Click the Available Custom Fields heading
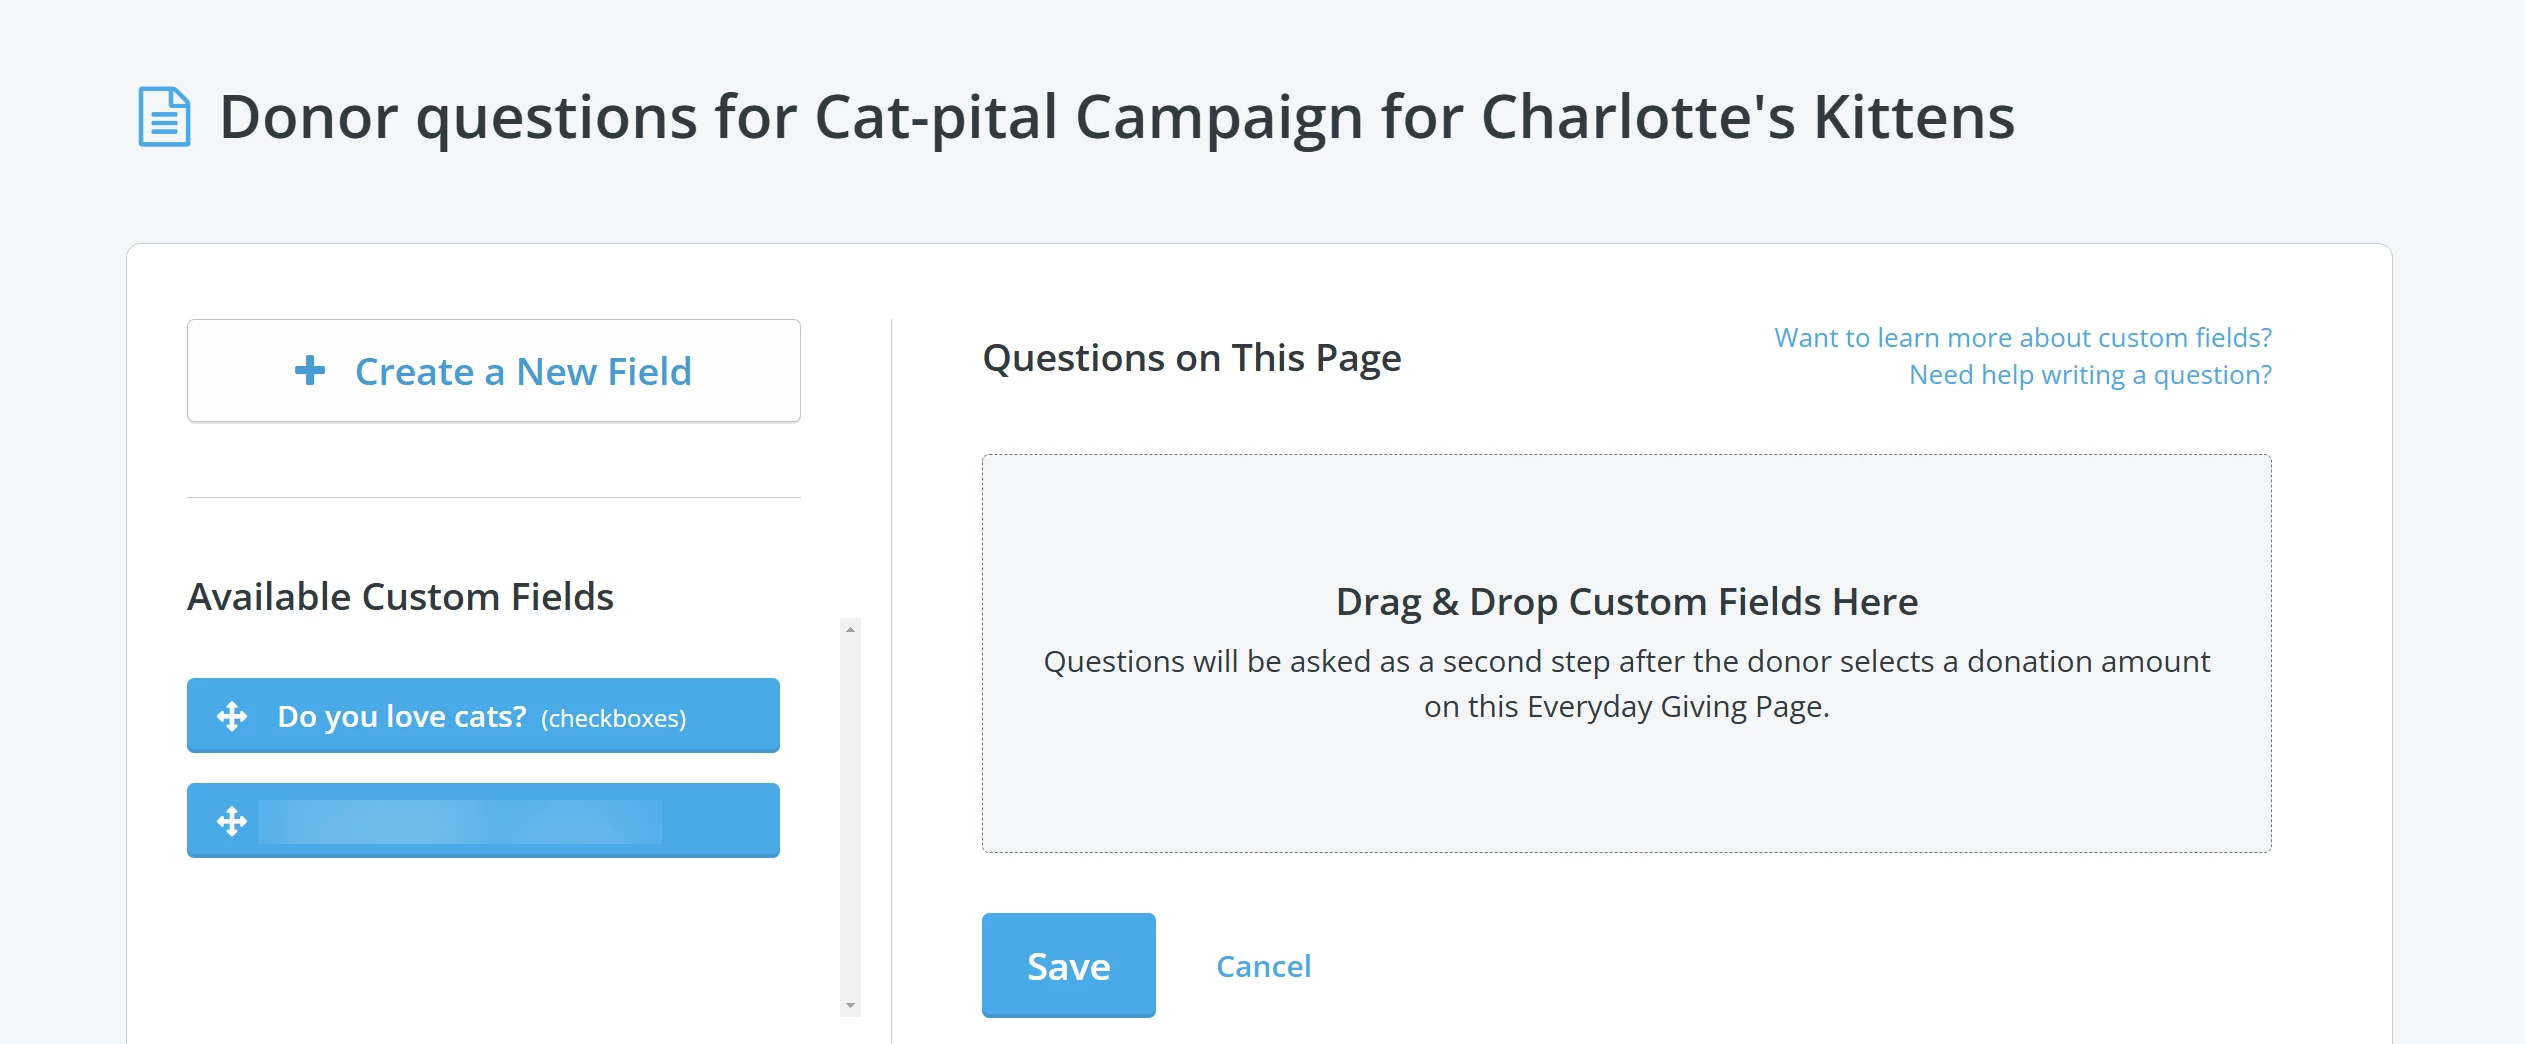 [x=400, y=596]
